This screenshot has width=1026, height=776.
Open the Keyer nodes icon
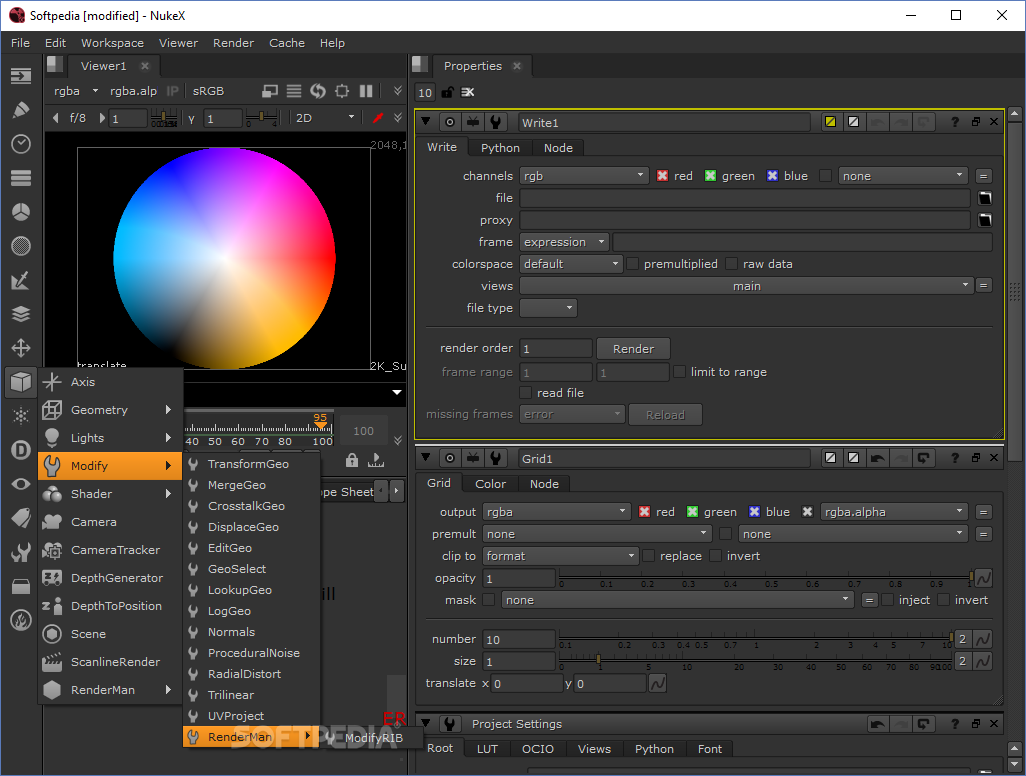[x=21, y=280]
